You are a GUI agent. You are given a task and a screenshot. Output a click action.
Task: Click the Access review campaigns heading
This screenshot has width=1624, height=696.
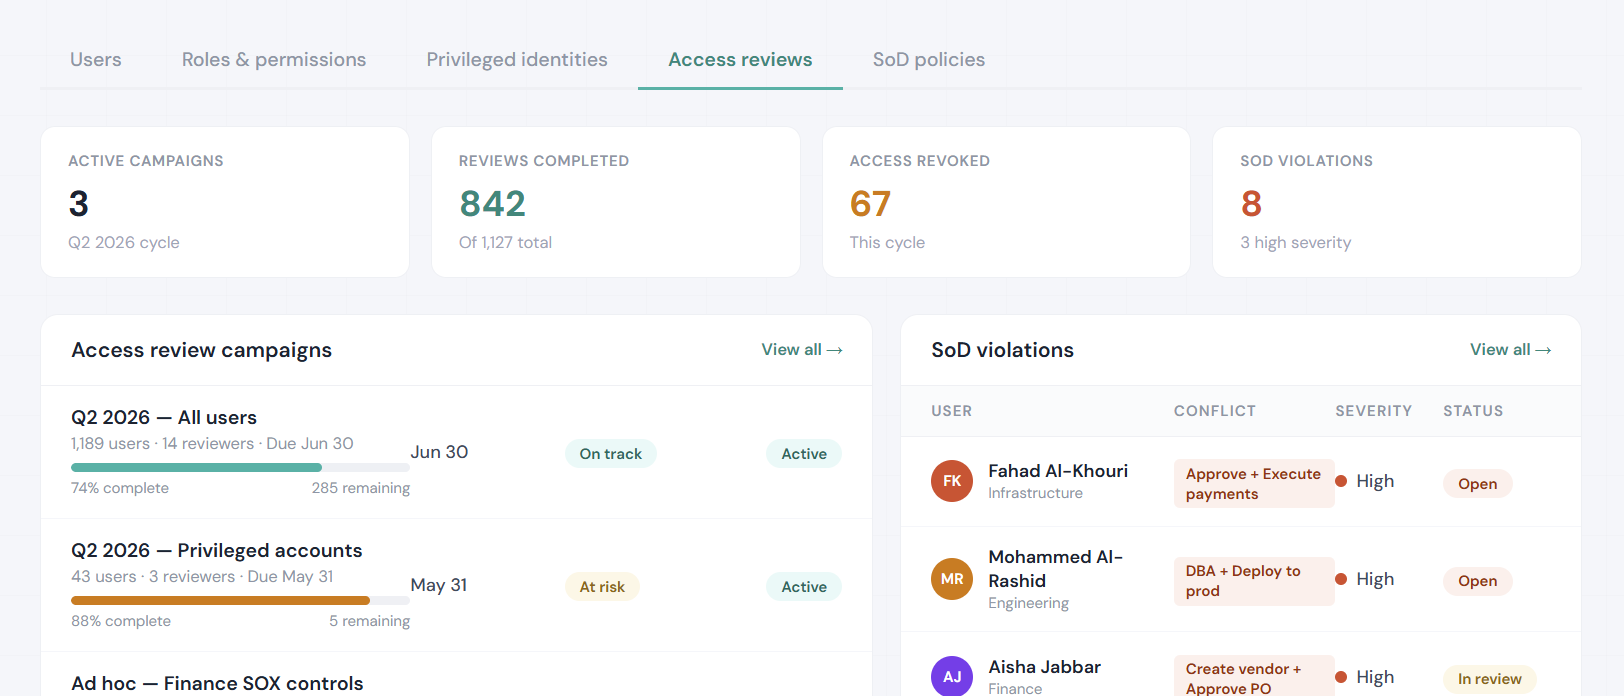tap(202, 350)
